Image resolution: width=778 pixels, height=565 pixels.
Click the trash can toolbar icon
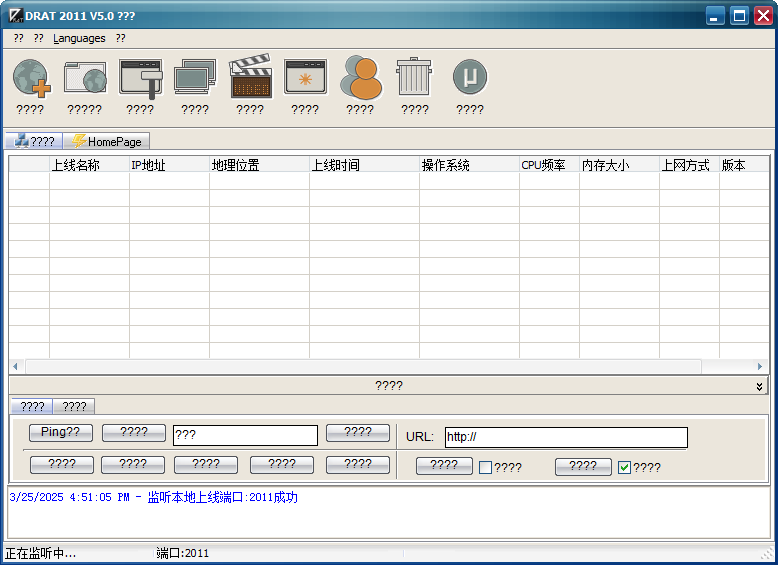tap(415, 78)
